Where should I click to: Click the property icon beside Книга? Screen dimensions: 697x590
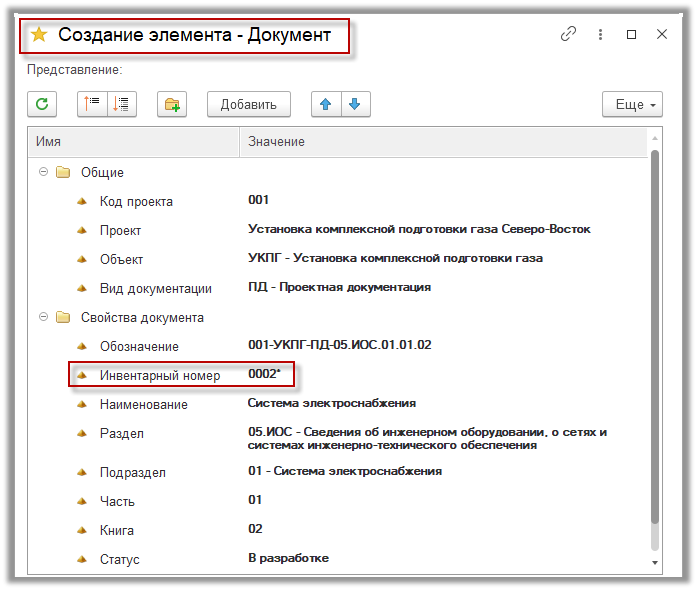(x=82, y=530)
